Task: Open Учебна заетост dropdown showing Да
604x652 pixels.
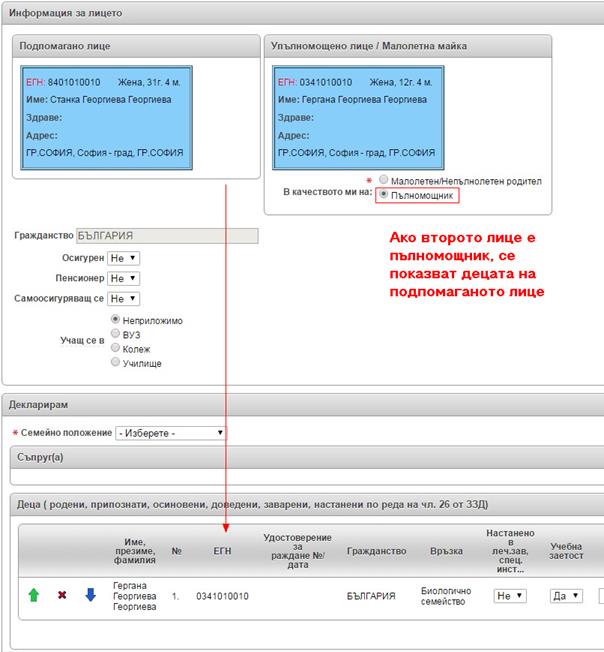Action: tap(566, 596)
